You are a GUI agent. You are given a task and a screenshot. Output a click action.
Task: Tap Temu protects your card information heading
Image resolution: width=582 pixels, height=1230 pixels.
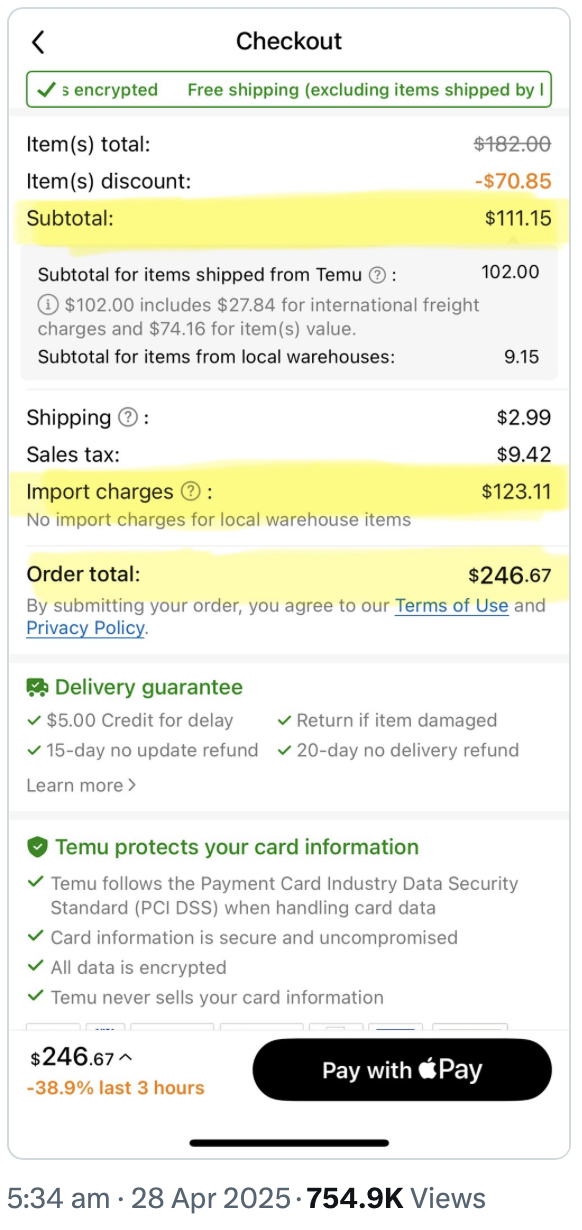[237, 847]
